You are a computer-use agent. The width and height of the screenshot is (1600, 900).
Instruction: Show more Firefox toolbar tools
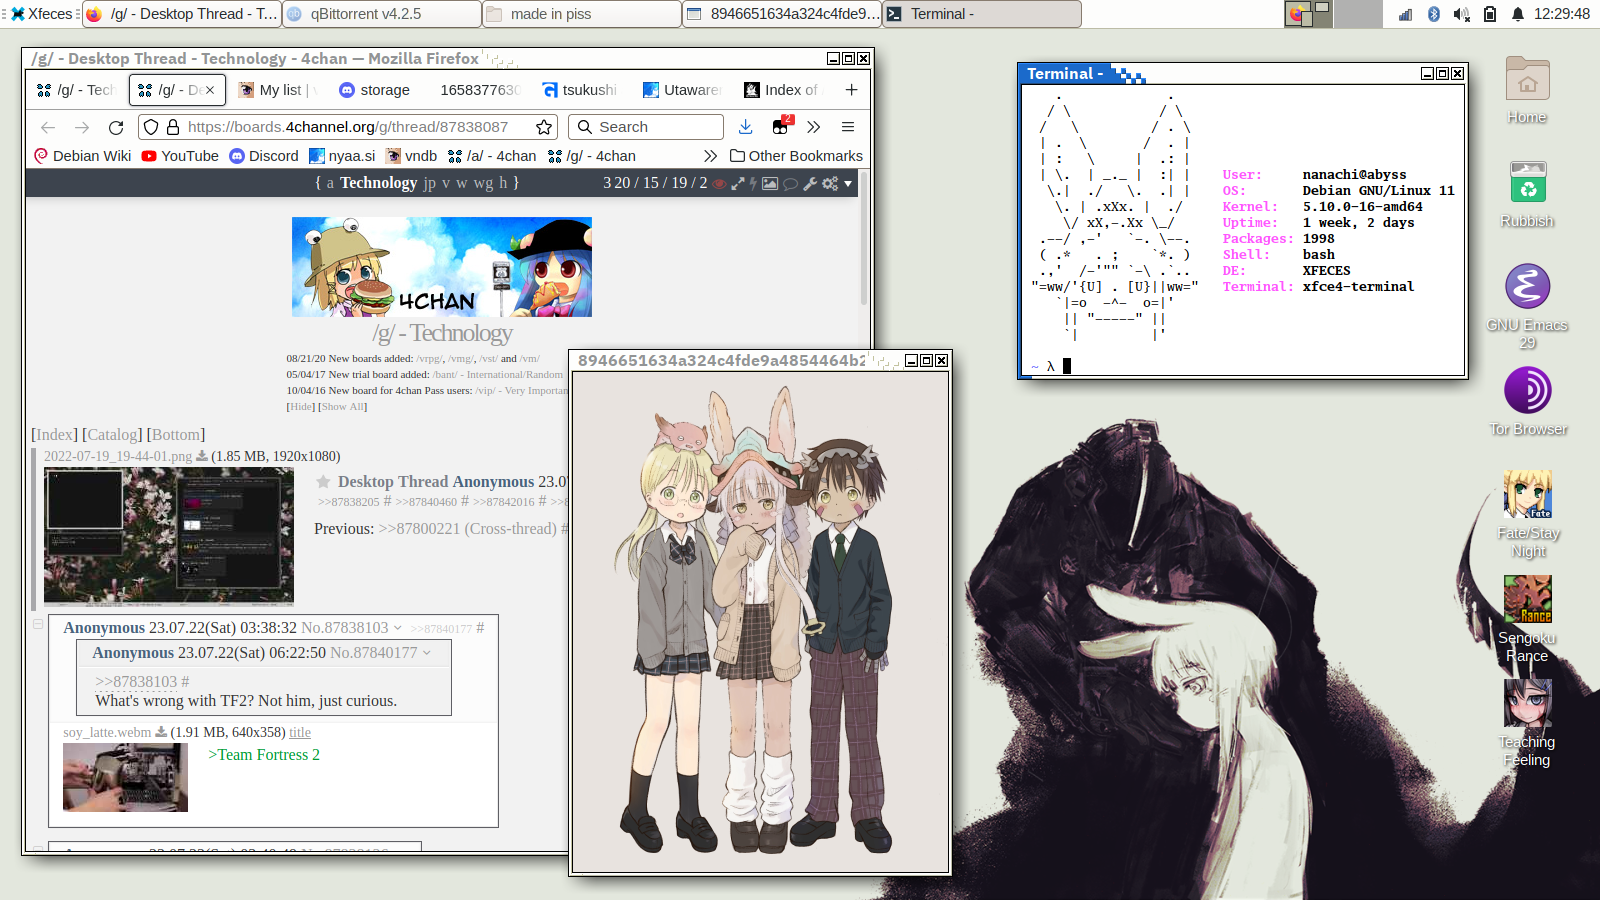coord(814,127)
